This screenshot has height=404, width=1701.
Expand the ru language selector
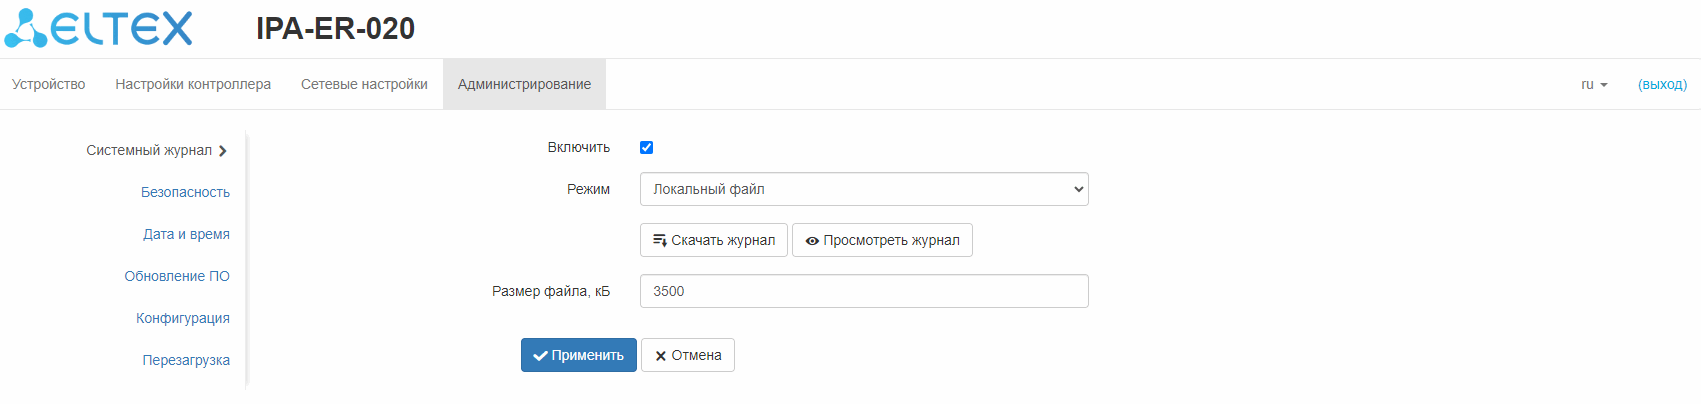pos(1594,84)
